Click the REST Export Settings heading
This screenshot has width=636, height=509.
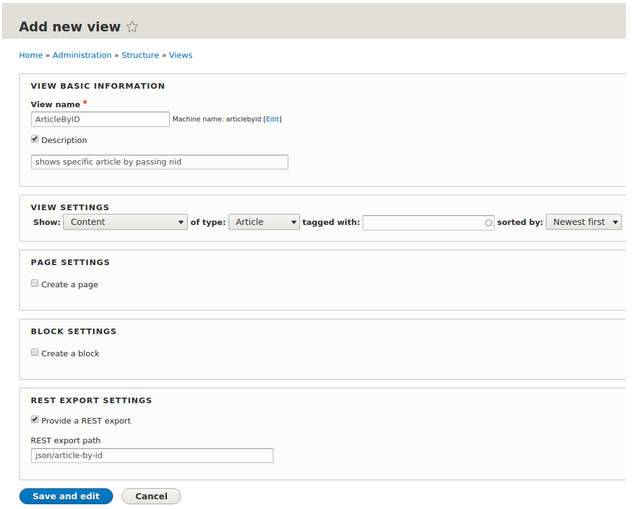(91, 400)
